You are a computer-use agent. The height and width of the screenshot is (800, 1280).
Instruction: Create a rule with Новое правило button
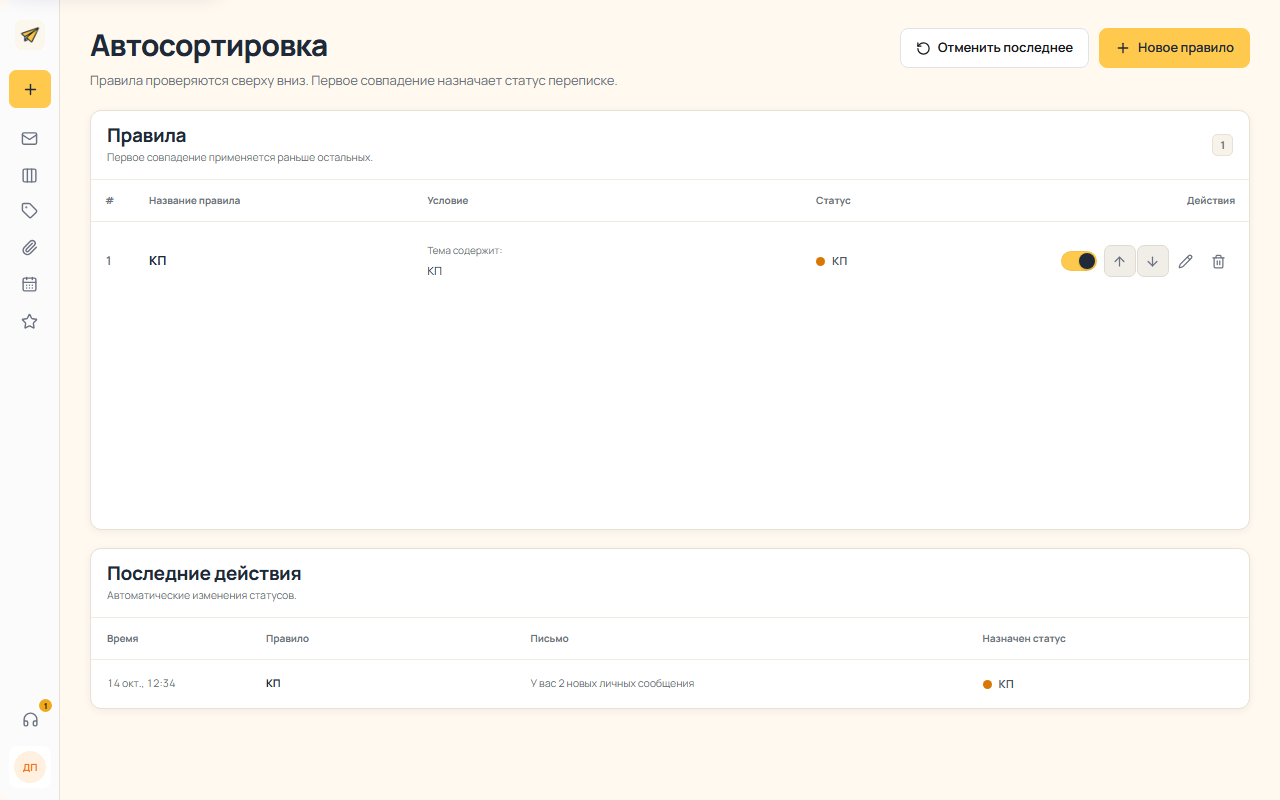tap(1174, 48)
